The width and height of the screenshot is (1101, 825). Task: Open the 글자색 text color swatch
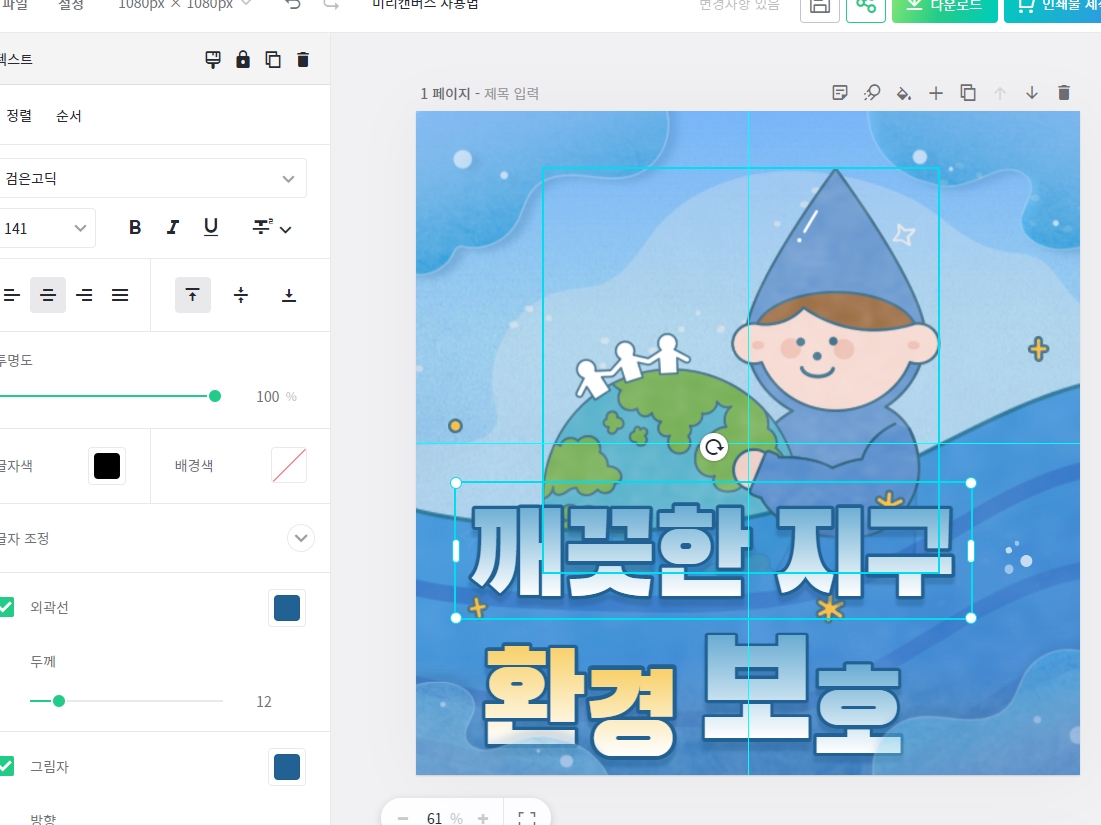point(107,465)
